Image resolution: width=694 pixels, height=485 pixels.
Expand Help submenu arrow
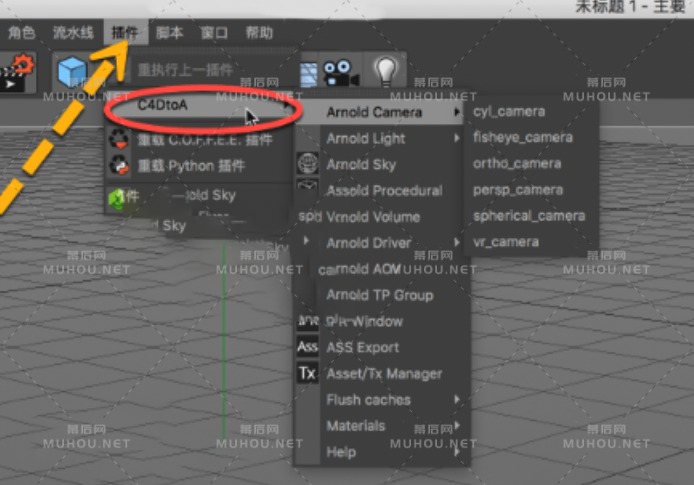click(457, 452)
